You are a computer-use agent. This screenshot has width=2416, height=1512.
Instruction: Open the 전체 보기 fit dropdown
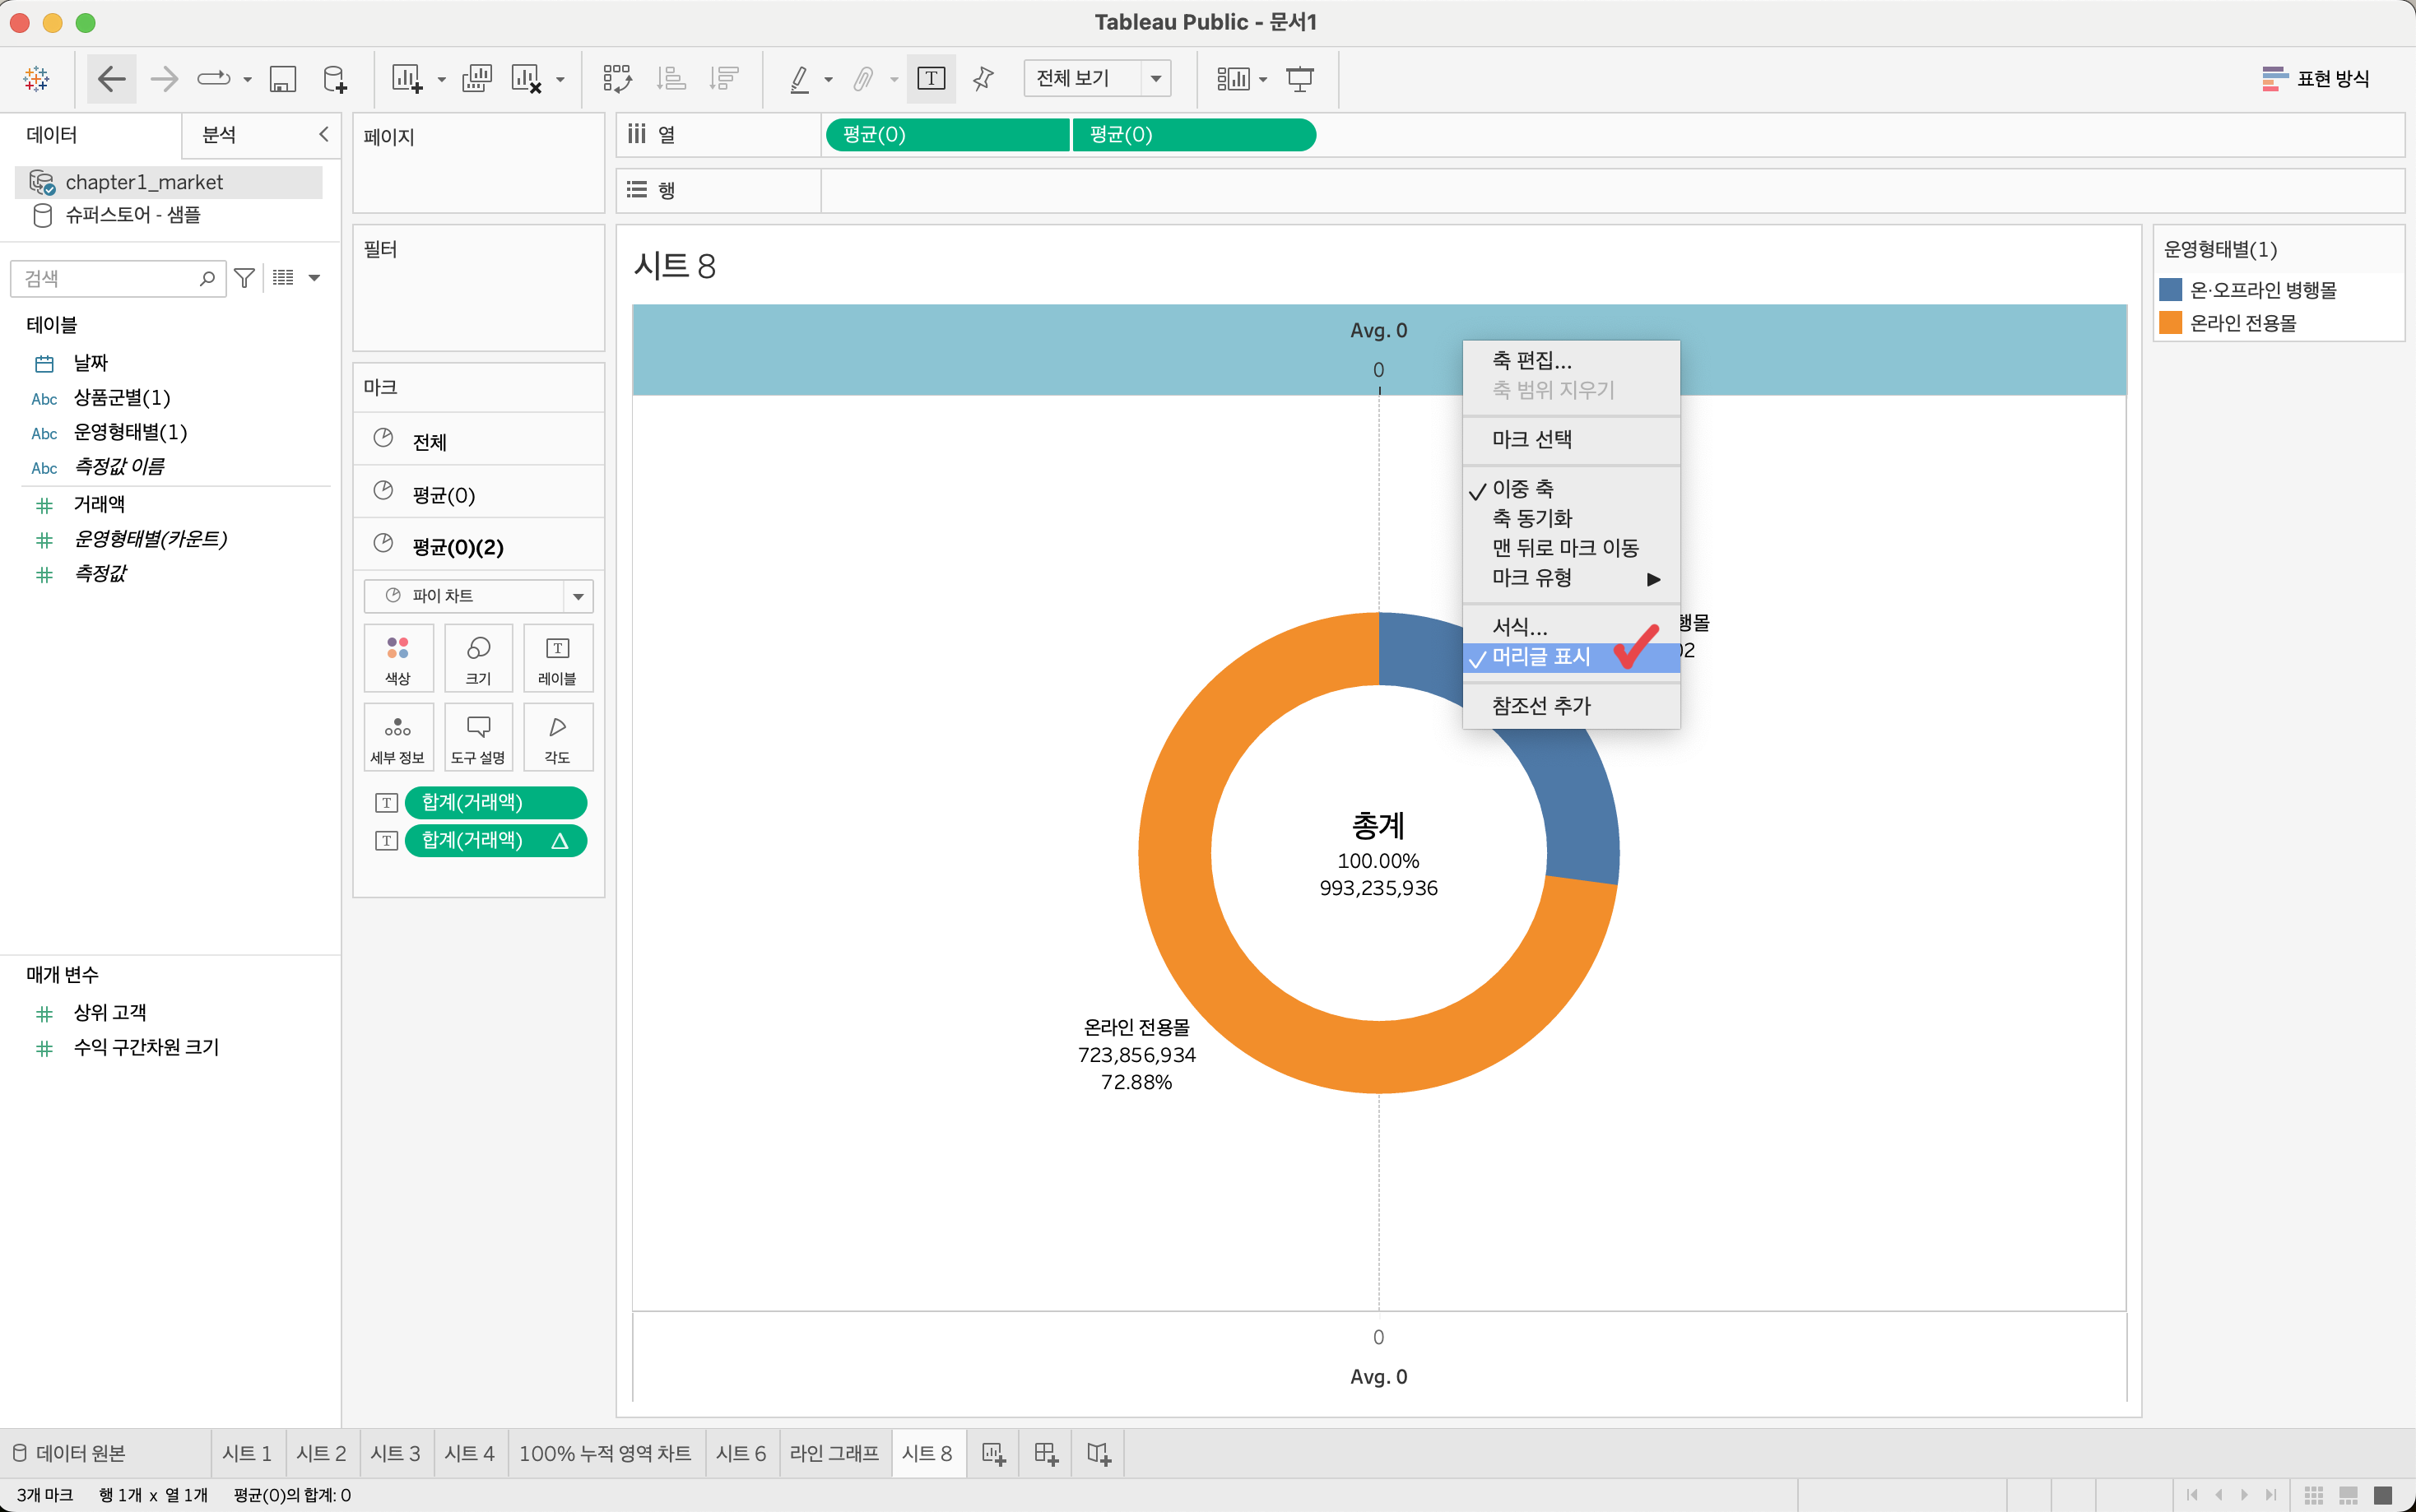pos(1096,78)
